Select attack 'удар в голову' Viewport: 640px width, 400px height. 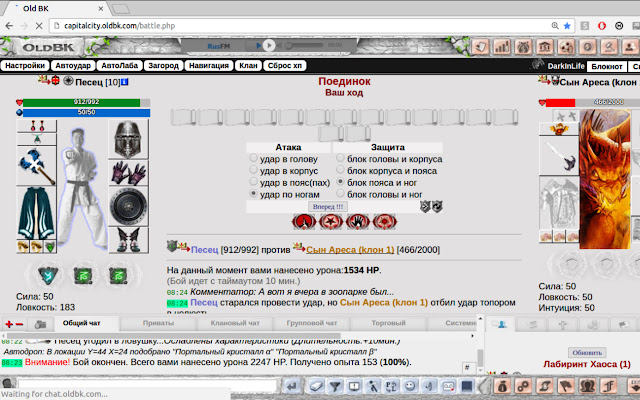253,158
